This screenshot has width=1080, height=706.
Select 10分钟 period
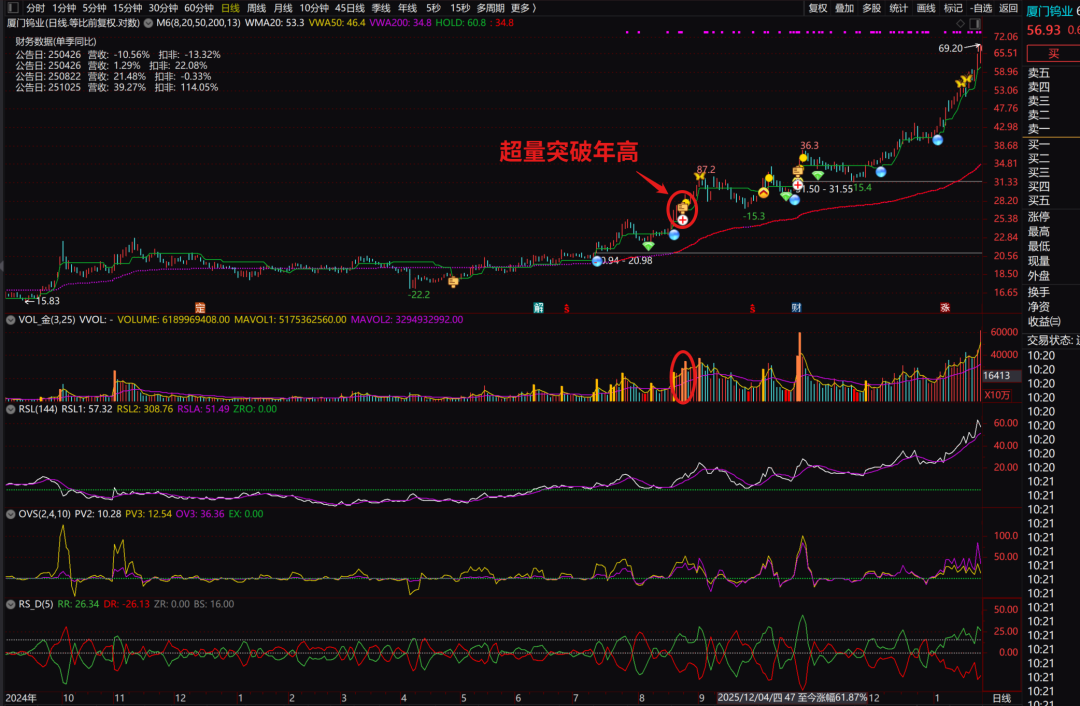click(314, 8)
